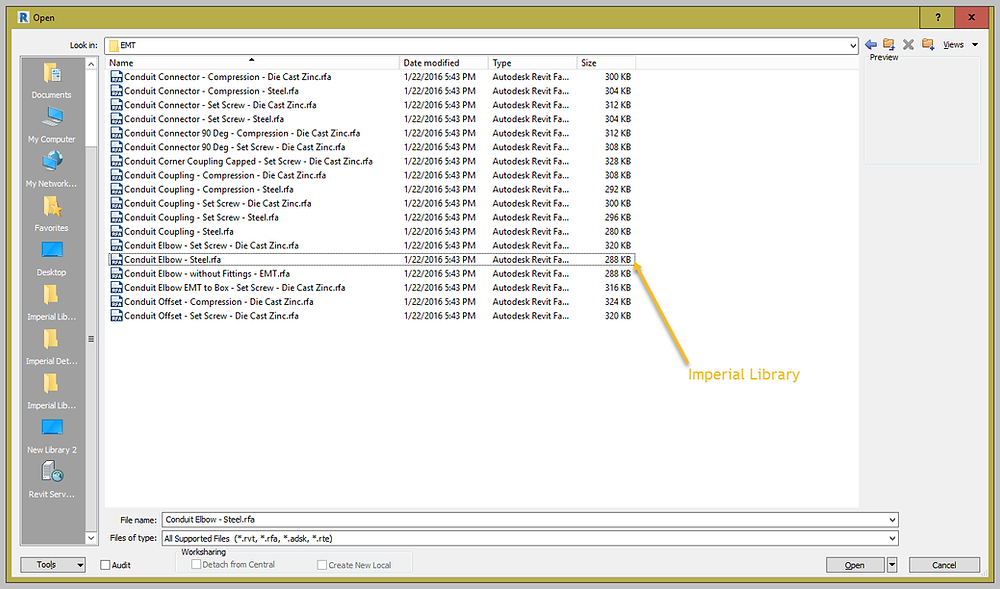Go to My Computer in places bar
Viewport: 1000px width, 589px height.
52,124
